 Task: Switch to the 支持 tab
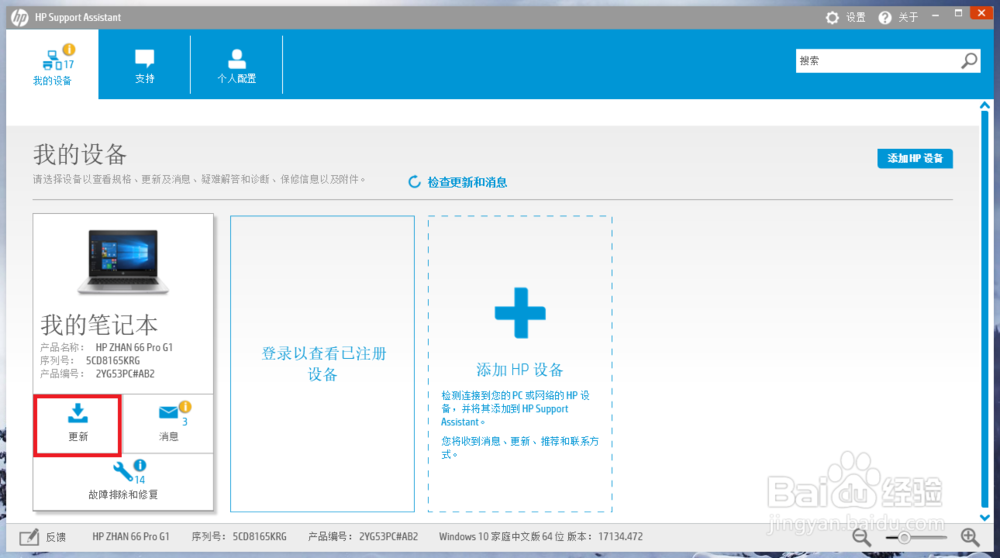click(x=145, y=64)
